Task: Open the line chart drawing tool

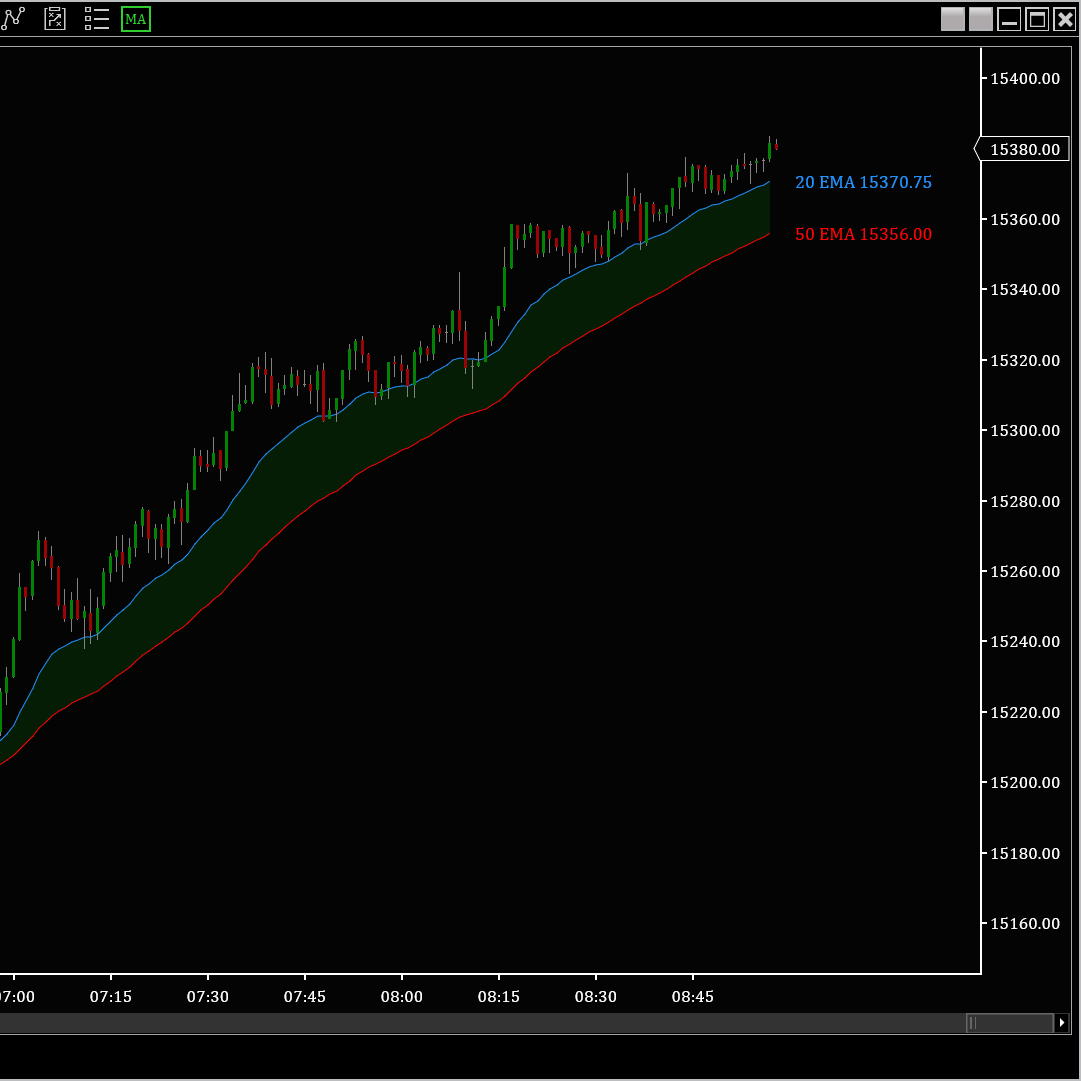Action: click(13, 19)
